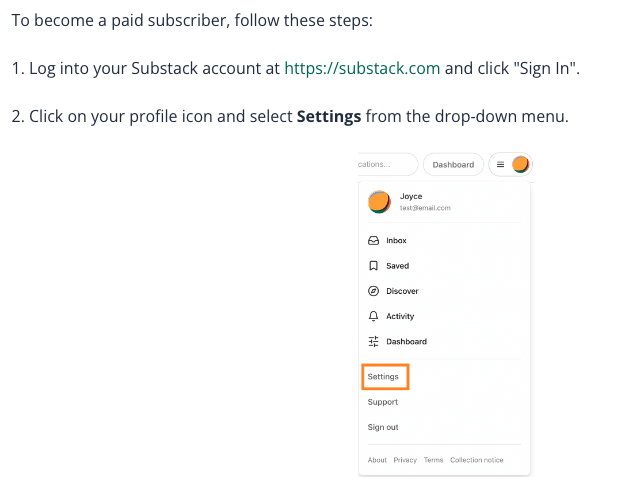Open the Collection notice link
619x493 pixels.
point(477,460)
